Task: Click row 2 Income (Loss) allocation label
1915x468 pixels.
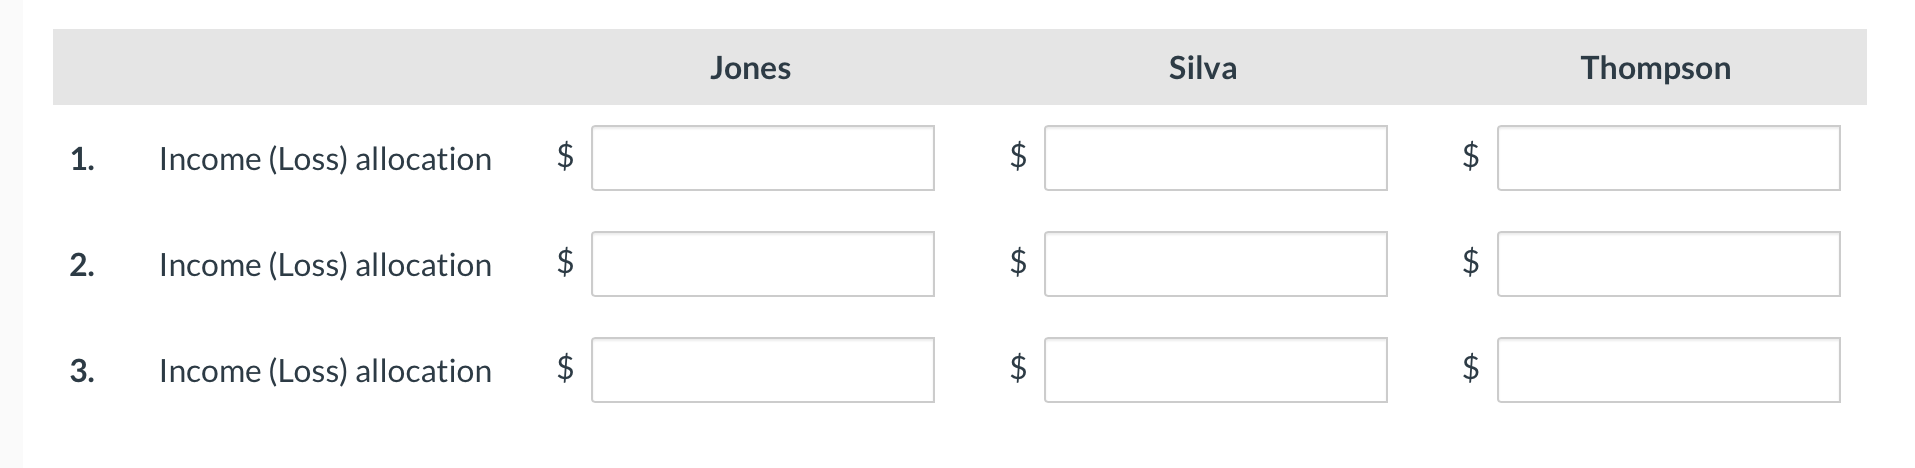Action: point(325,265)
